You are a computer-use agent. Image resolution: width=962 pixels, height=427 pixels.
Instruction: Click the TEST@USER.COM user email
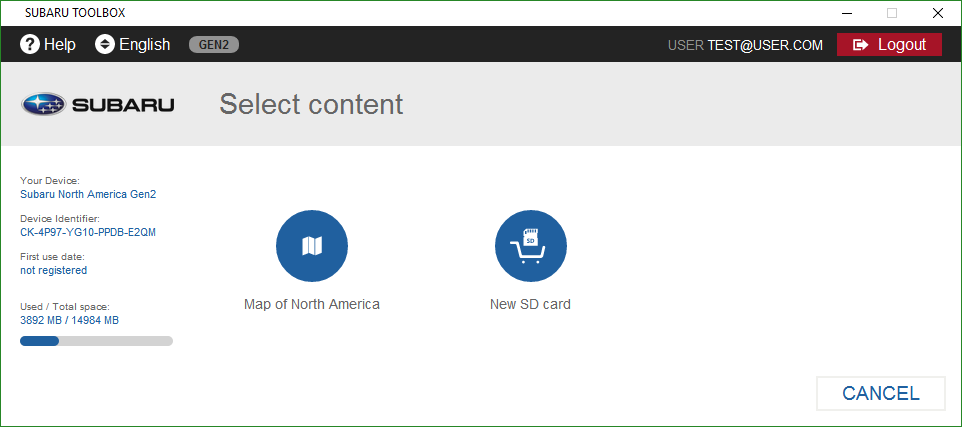coord(765,45)
